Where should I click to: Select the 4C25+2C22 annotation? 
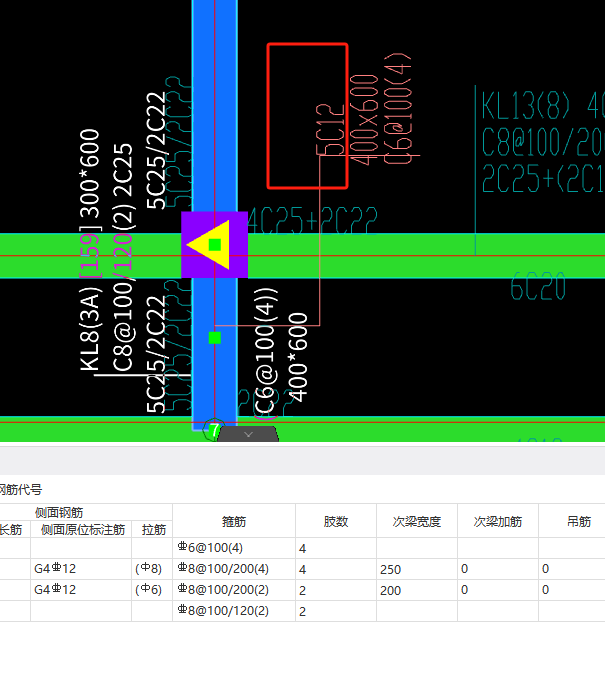312,221
